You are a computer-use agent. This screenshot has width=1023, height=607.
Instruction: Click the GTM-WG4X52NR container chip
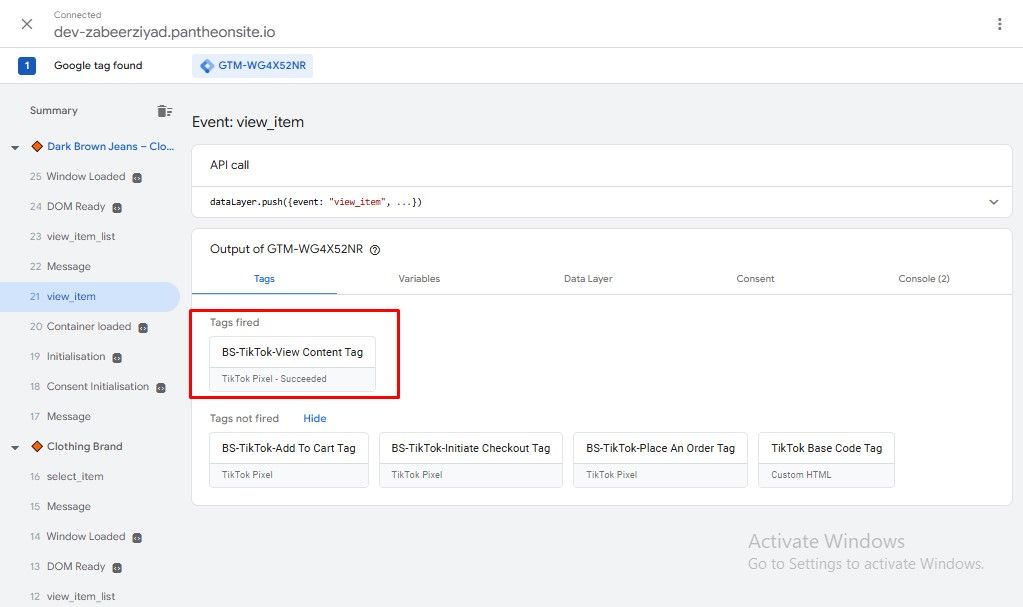coord(252,65)
